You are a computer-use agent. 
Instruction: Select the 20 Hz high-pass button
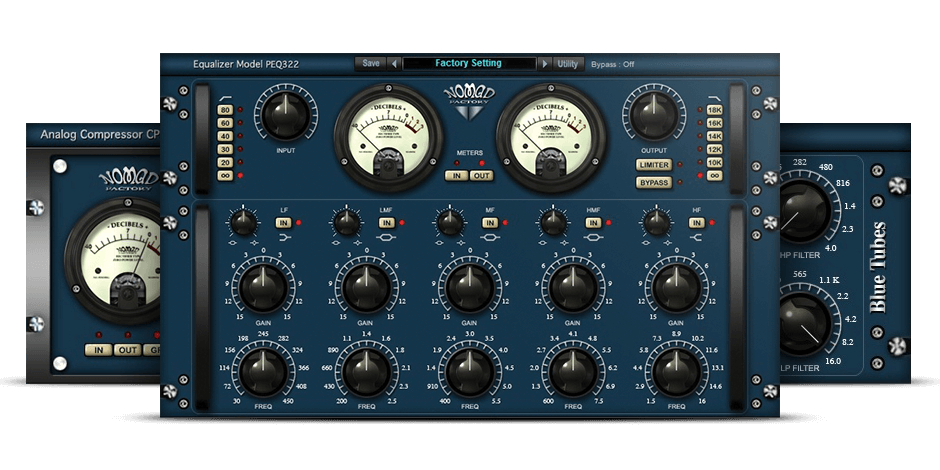click(225, 162)
